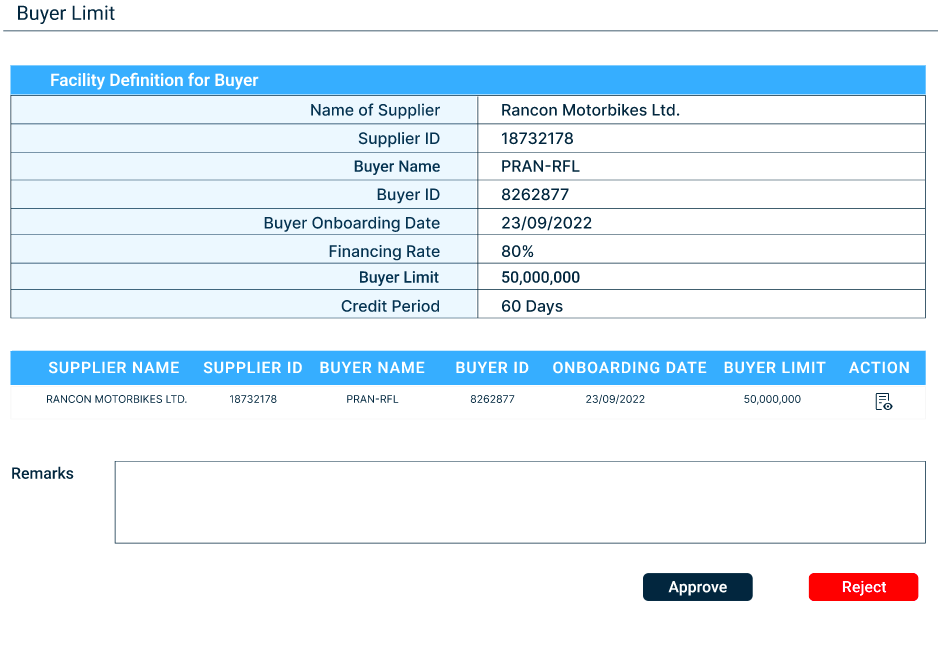Viewport: 938px width, 666px height.
Task: Select the value 'Rancon Motorbikes Ltd.' in the facility form
Action: (590, 110)
